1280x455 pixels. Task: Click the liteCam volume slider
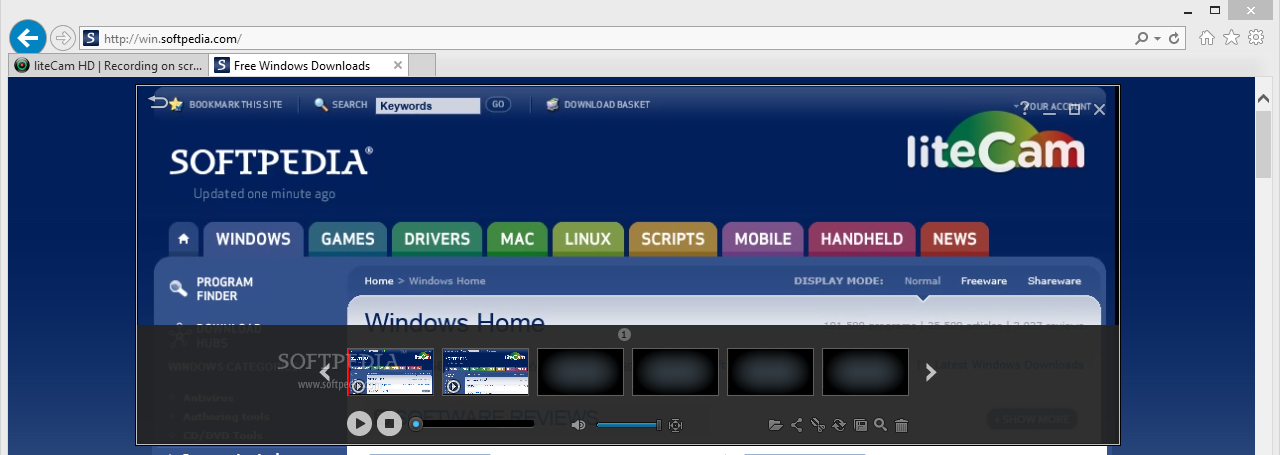[629, 425]
